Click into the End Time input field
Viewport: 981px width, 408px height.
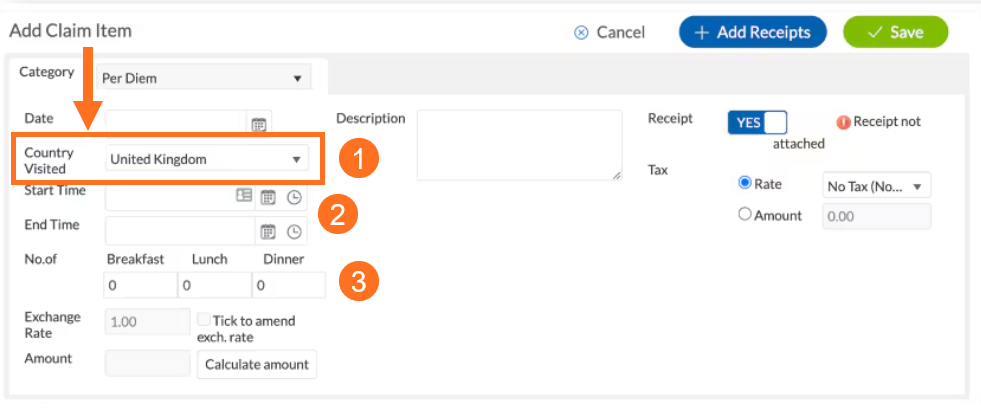point(180,231)
